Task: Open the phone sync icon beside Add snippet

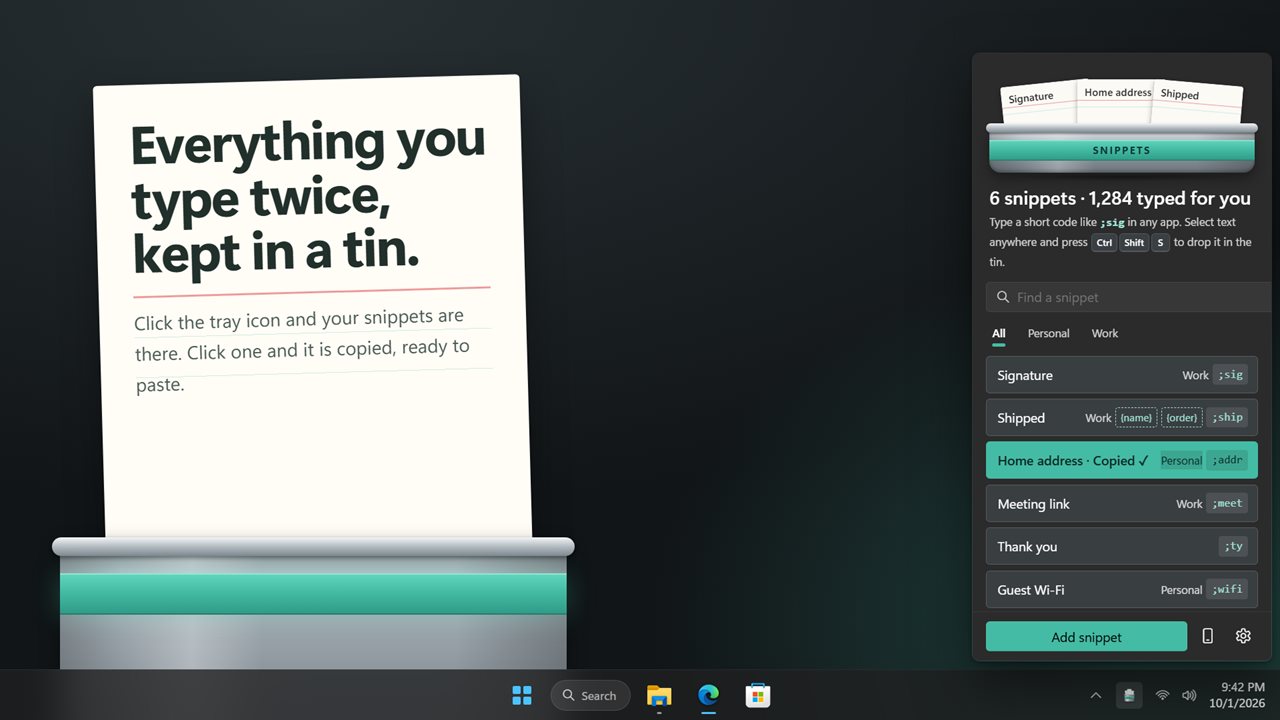Action: (1207, 636)
